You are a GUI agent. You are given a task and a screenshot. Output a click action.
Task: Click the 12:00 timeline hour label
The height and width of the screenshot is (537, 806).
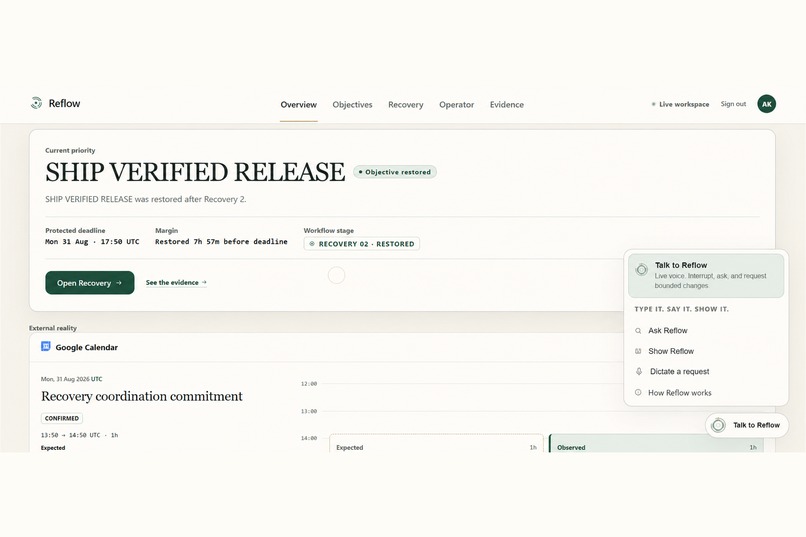(309, 384)
